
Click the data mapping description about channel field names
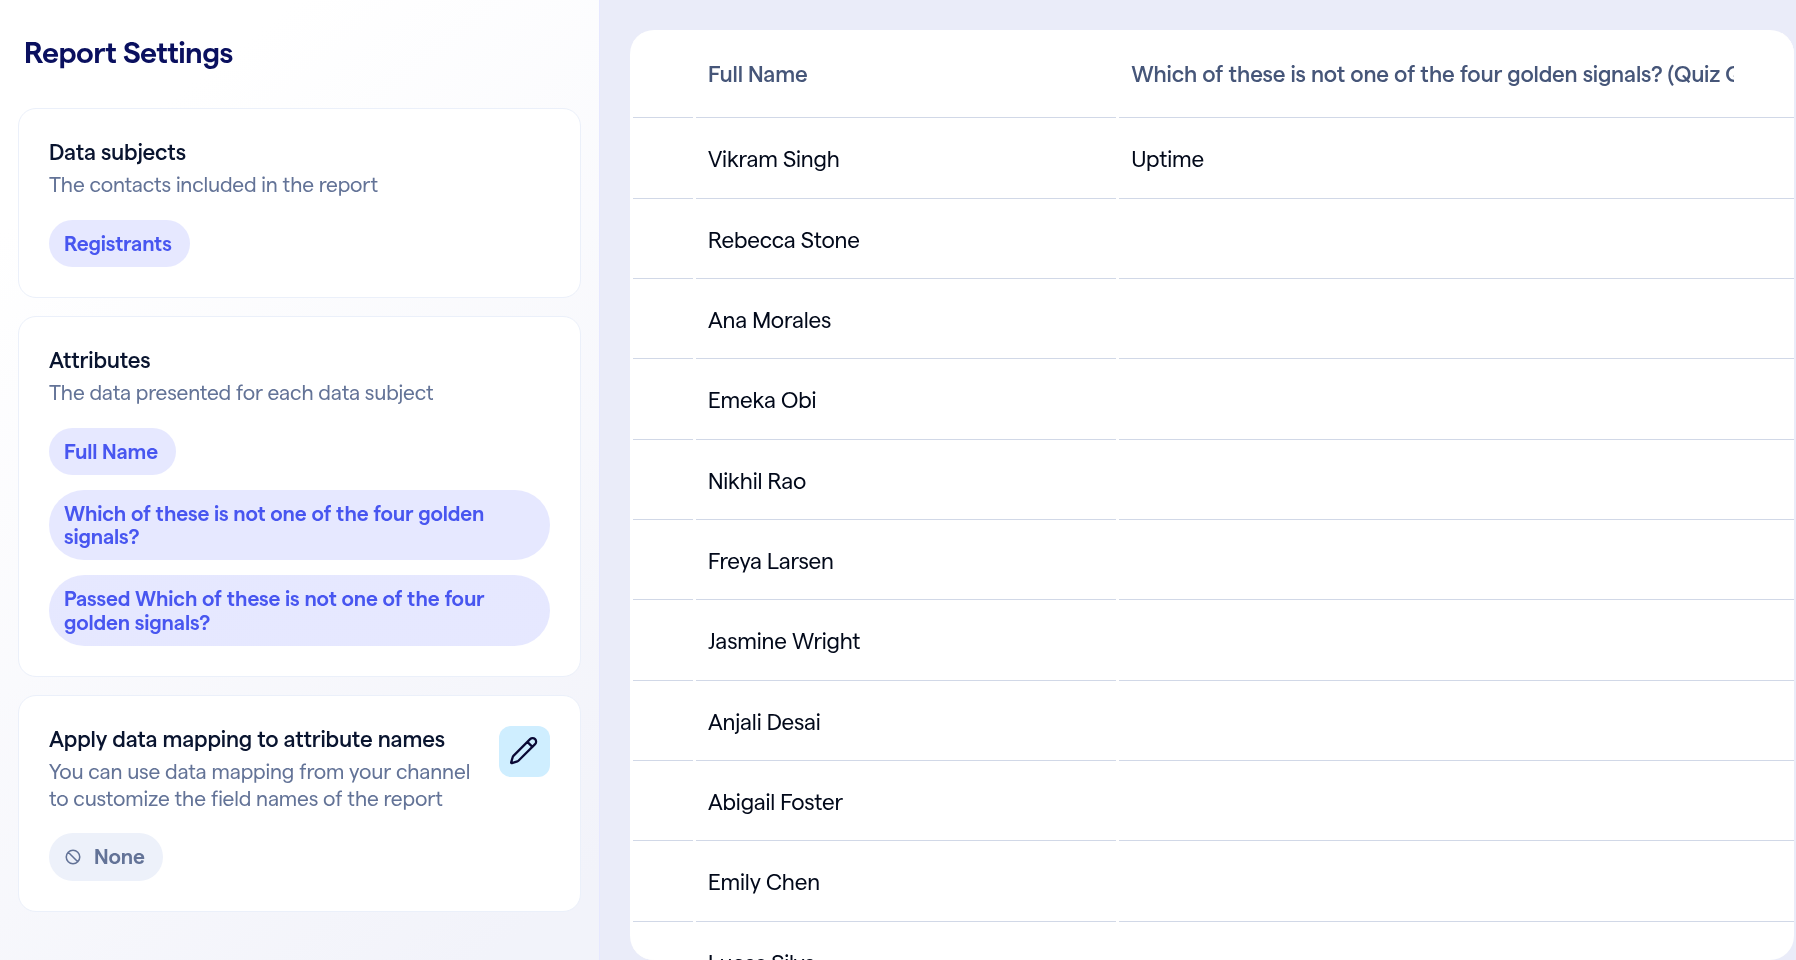259,785
